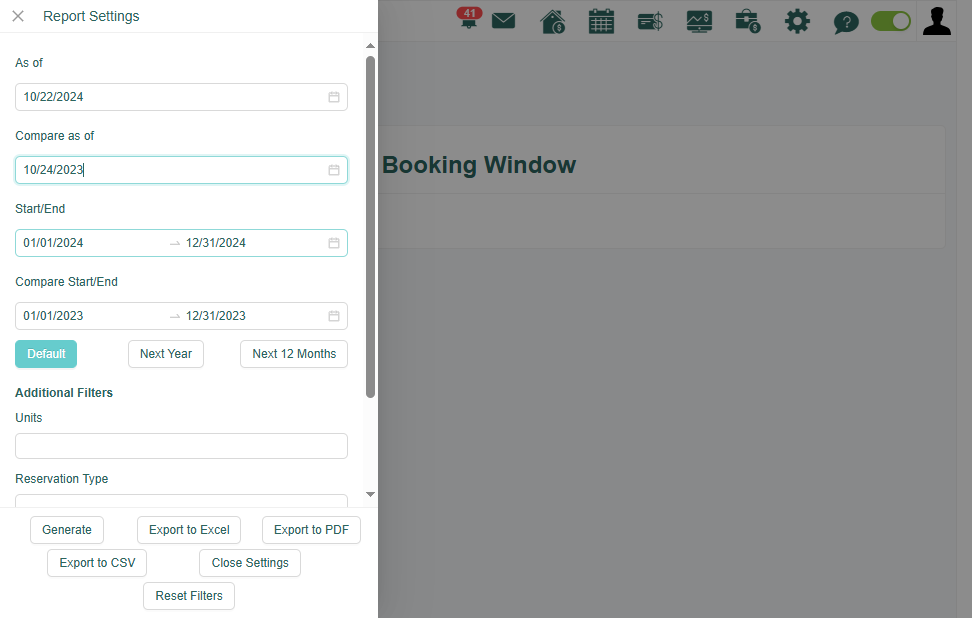Click Export to CSV
Image resolution: width=972 pixels, height=618 pixels.
pos(97,563)
